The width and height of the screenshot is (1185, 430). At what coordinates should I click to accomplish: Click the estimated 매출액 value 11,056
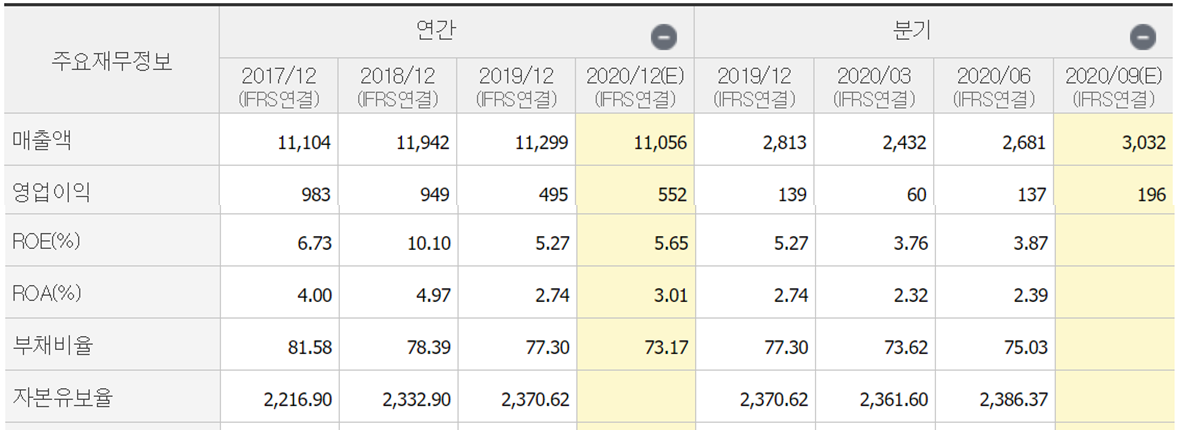coord(659,143)
